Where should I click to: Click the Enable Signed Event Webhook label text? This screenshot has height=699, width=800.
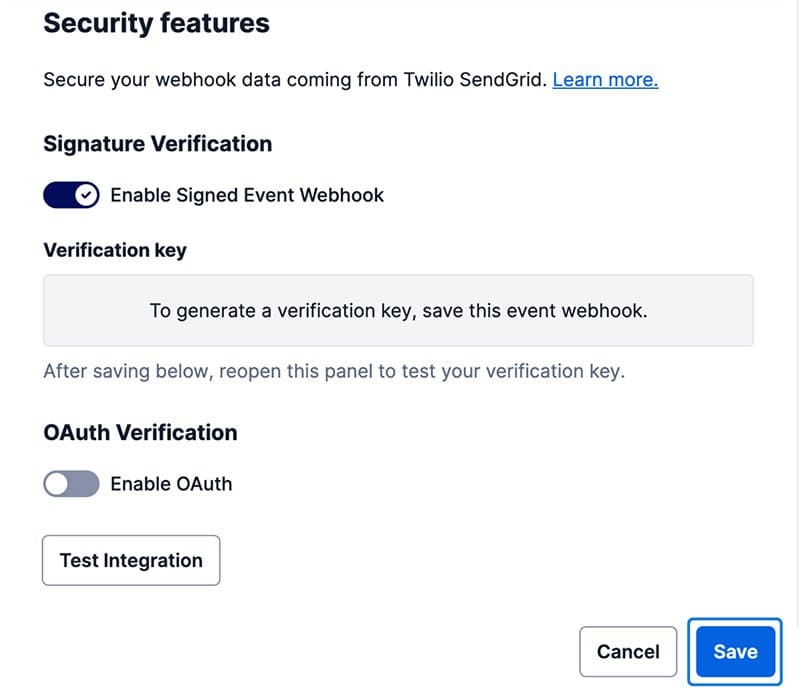coord(247,195)
